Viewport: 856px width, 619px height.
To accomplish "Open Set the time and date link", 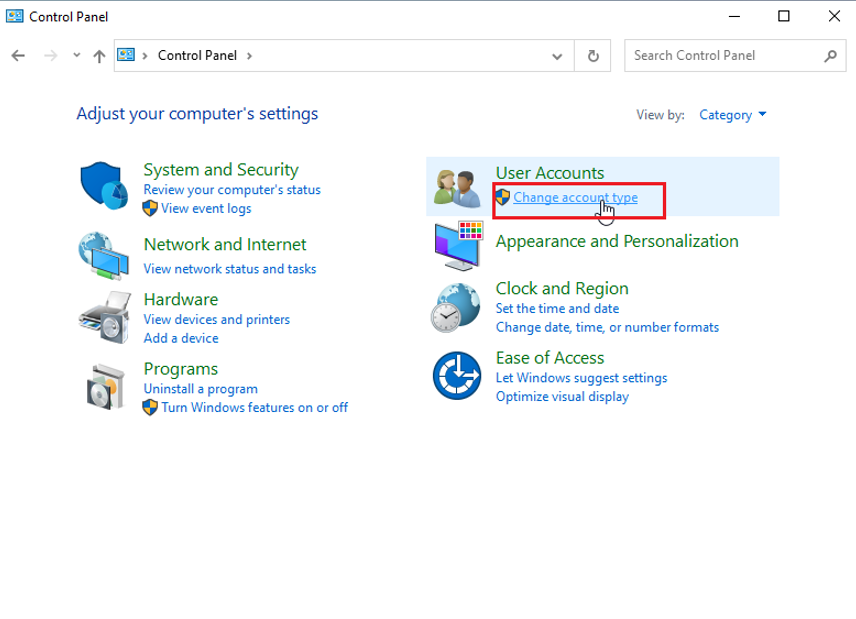I will coord(557,309).
